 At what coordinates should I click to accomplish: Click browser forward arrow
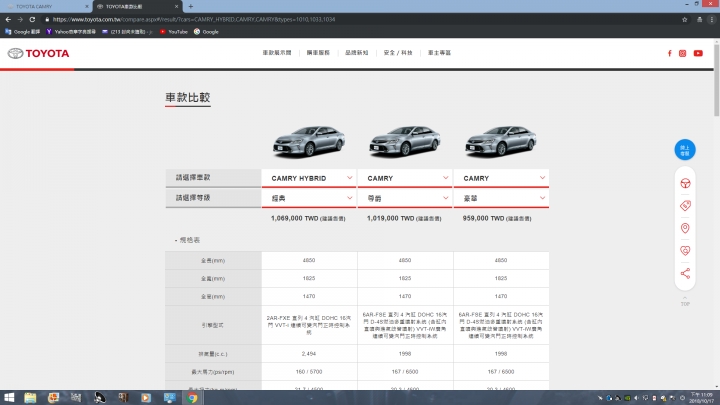tap(20, 19)
